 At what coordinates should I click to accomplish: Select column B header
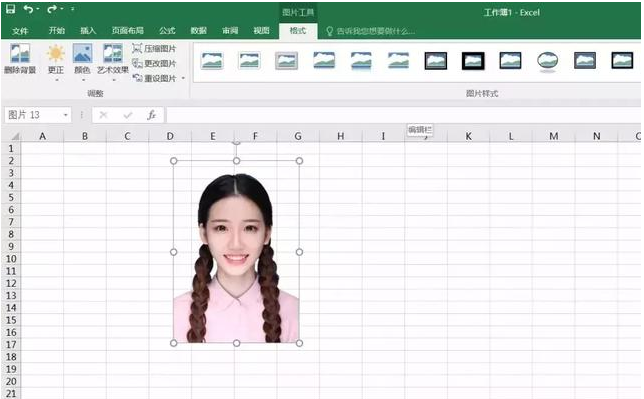(x=85, y=136)
